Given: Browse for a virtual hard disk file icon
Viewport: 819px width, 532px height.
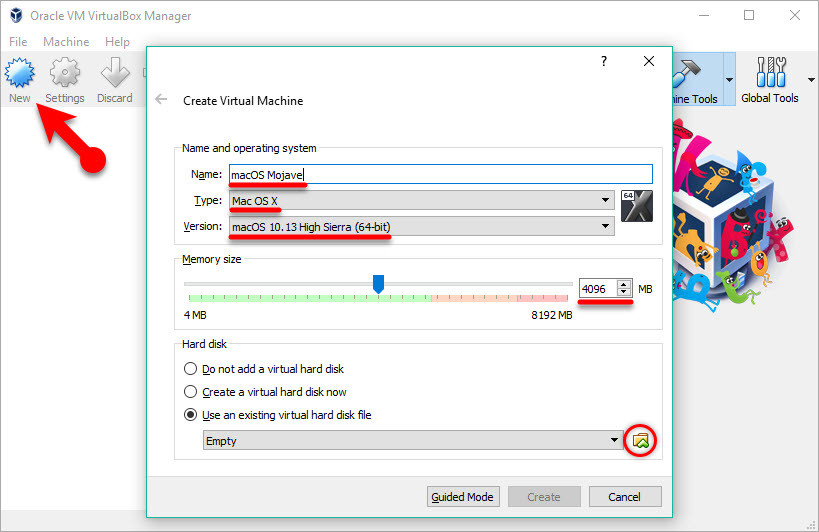Looking at the screenshot, I should pyautogui.click(x=640, y=441).
